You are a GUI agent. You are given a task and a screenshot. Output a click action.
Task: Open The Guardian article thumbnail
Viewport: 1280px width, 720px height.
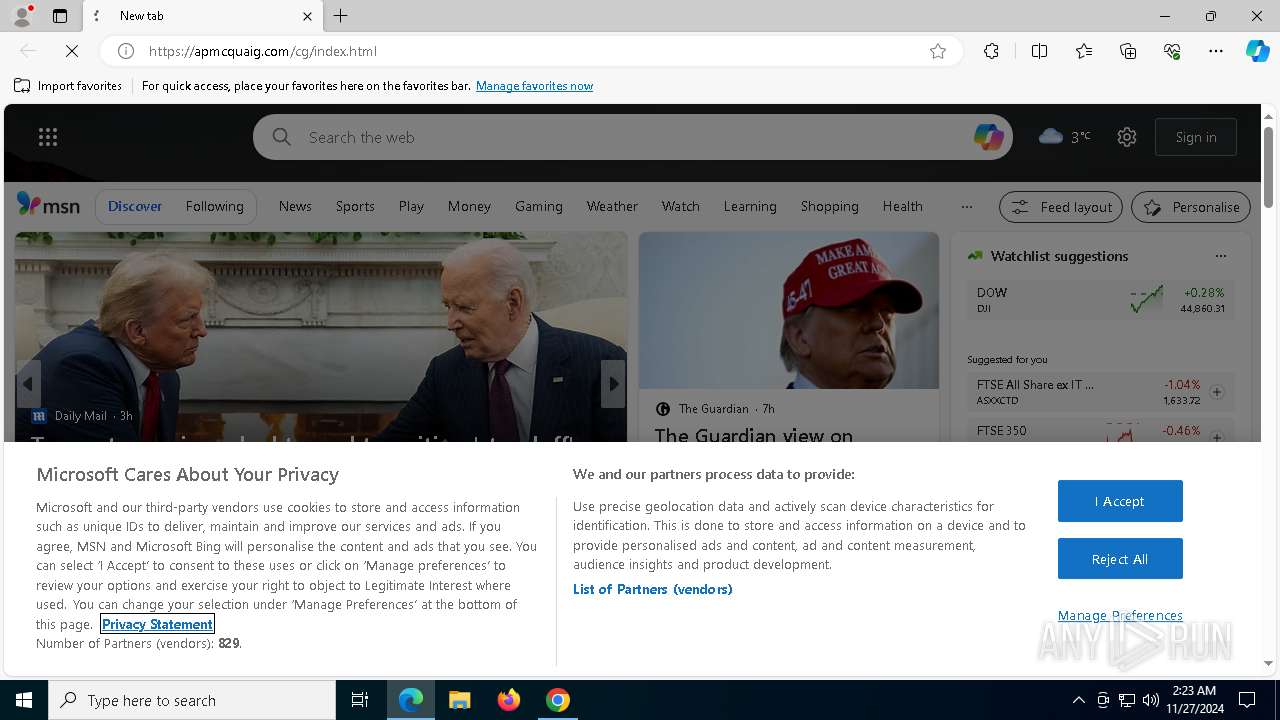click(x=789, y=310)
